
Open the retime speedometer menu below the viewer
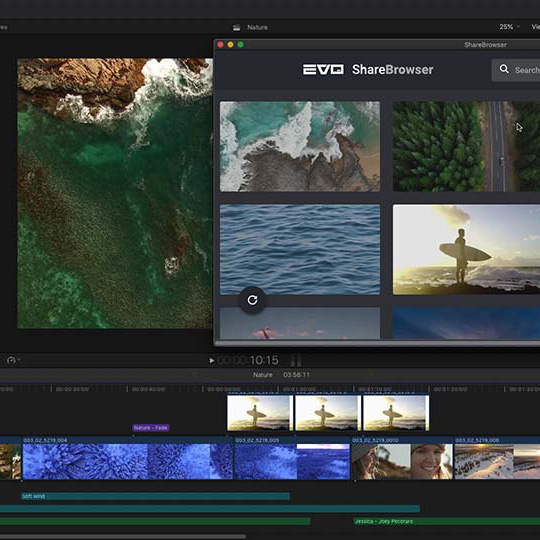(x=13, y=360)
